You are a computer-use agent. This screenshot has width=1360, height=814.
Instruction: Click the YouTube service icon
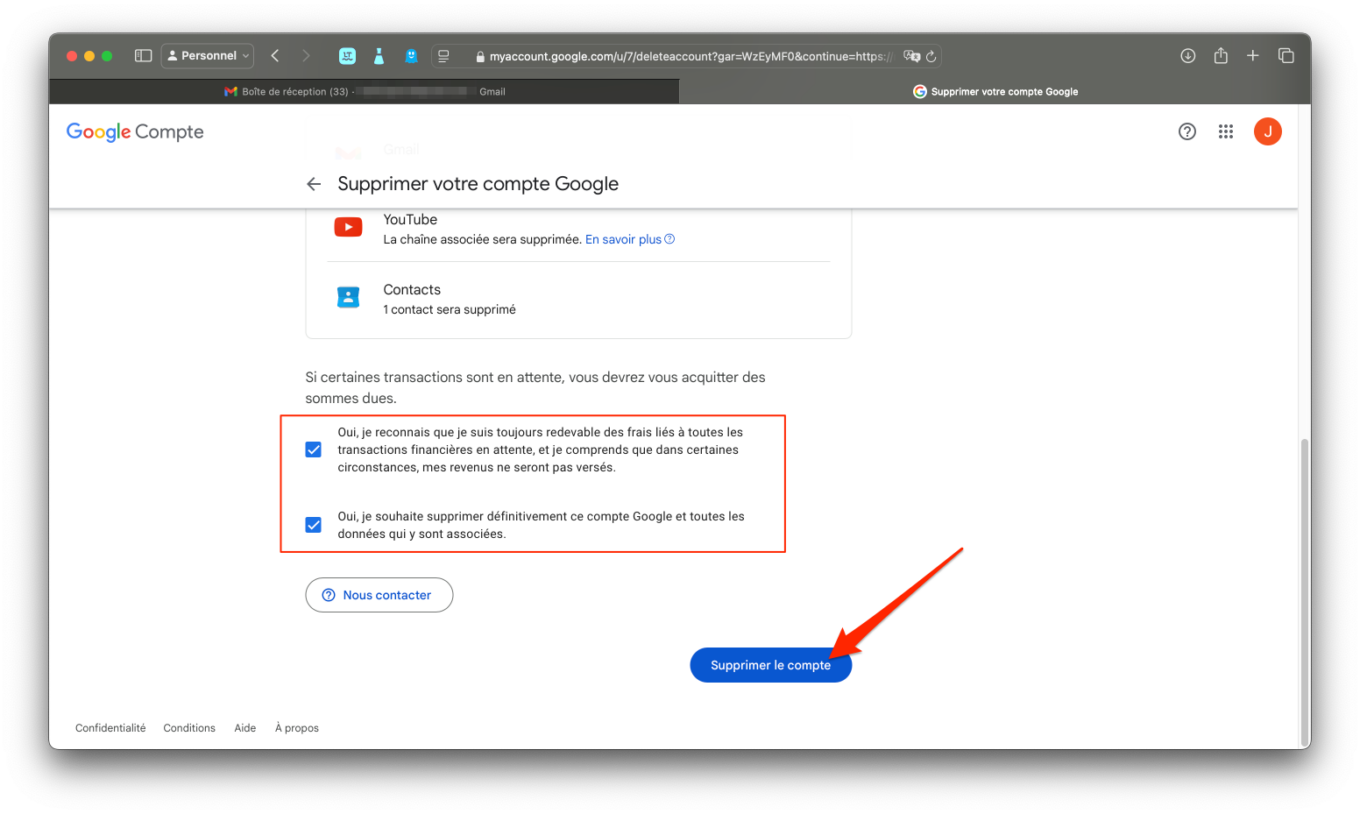(x=348, y=228)
